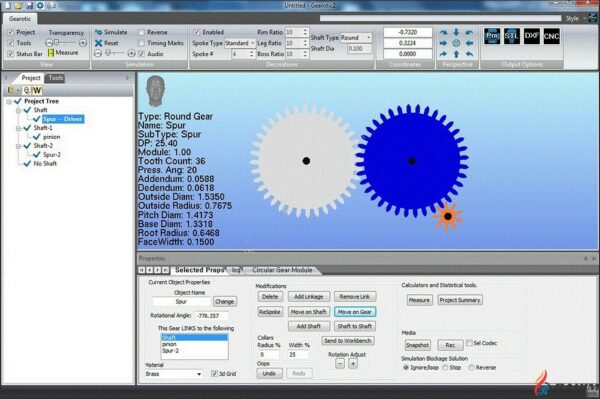600x399 pixels.
Task: Open a project with the folder icon
Action: point(19,5)
